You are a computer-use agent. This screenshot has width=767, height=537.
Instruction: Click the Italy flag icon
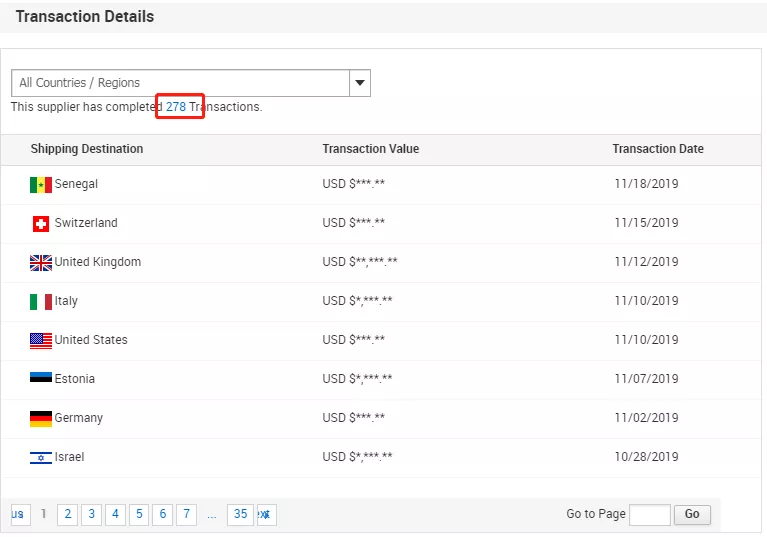[x=41, y=302]
